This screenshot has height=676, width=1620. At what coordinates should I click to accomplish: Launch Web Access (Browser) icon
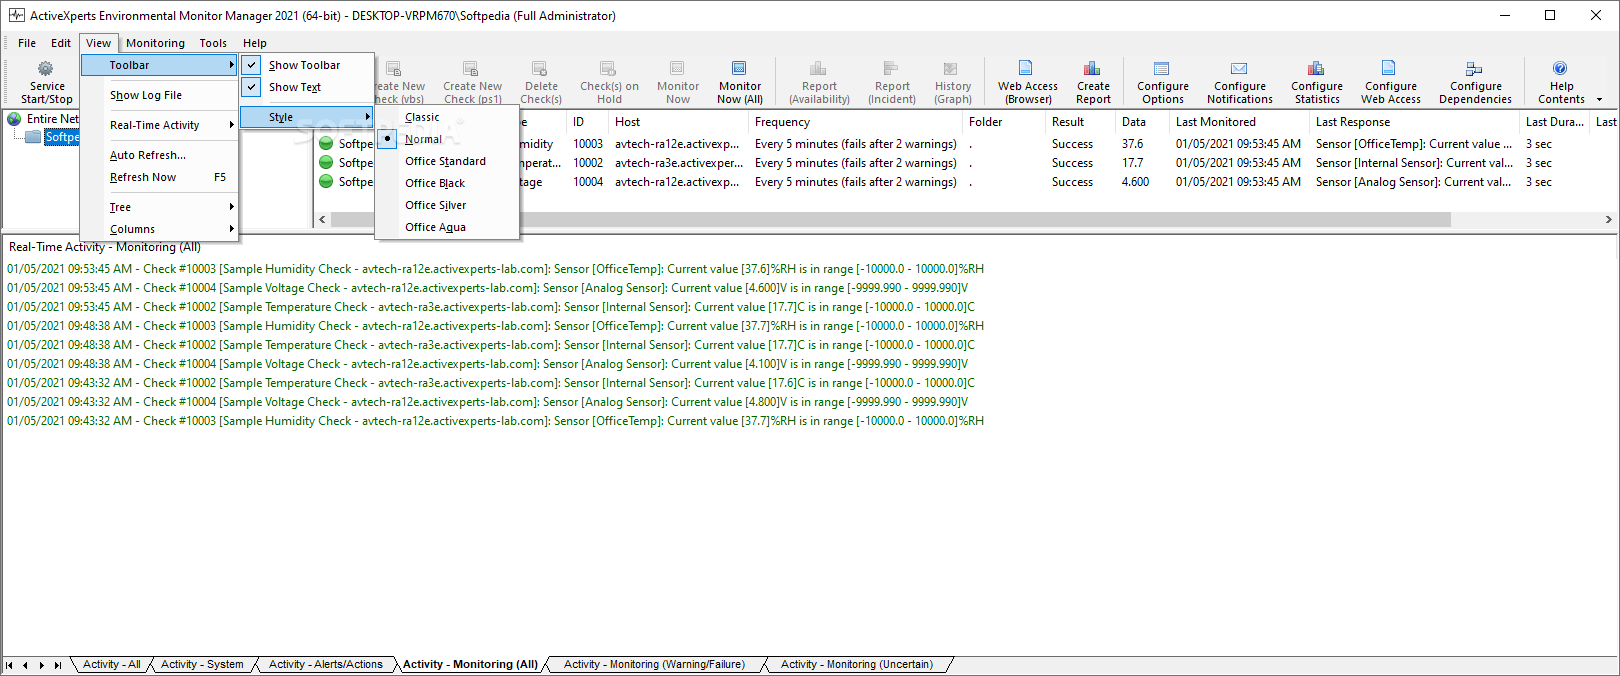pyautogui.click(x=1026, y=69)
